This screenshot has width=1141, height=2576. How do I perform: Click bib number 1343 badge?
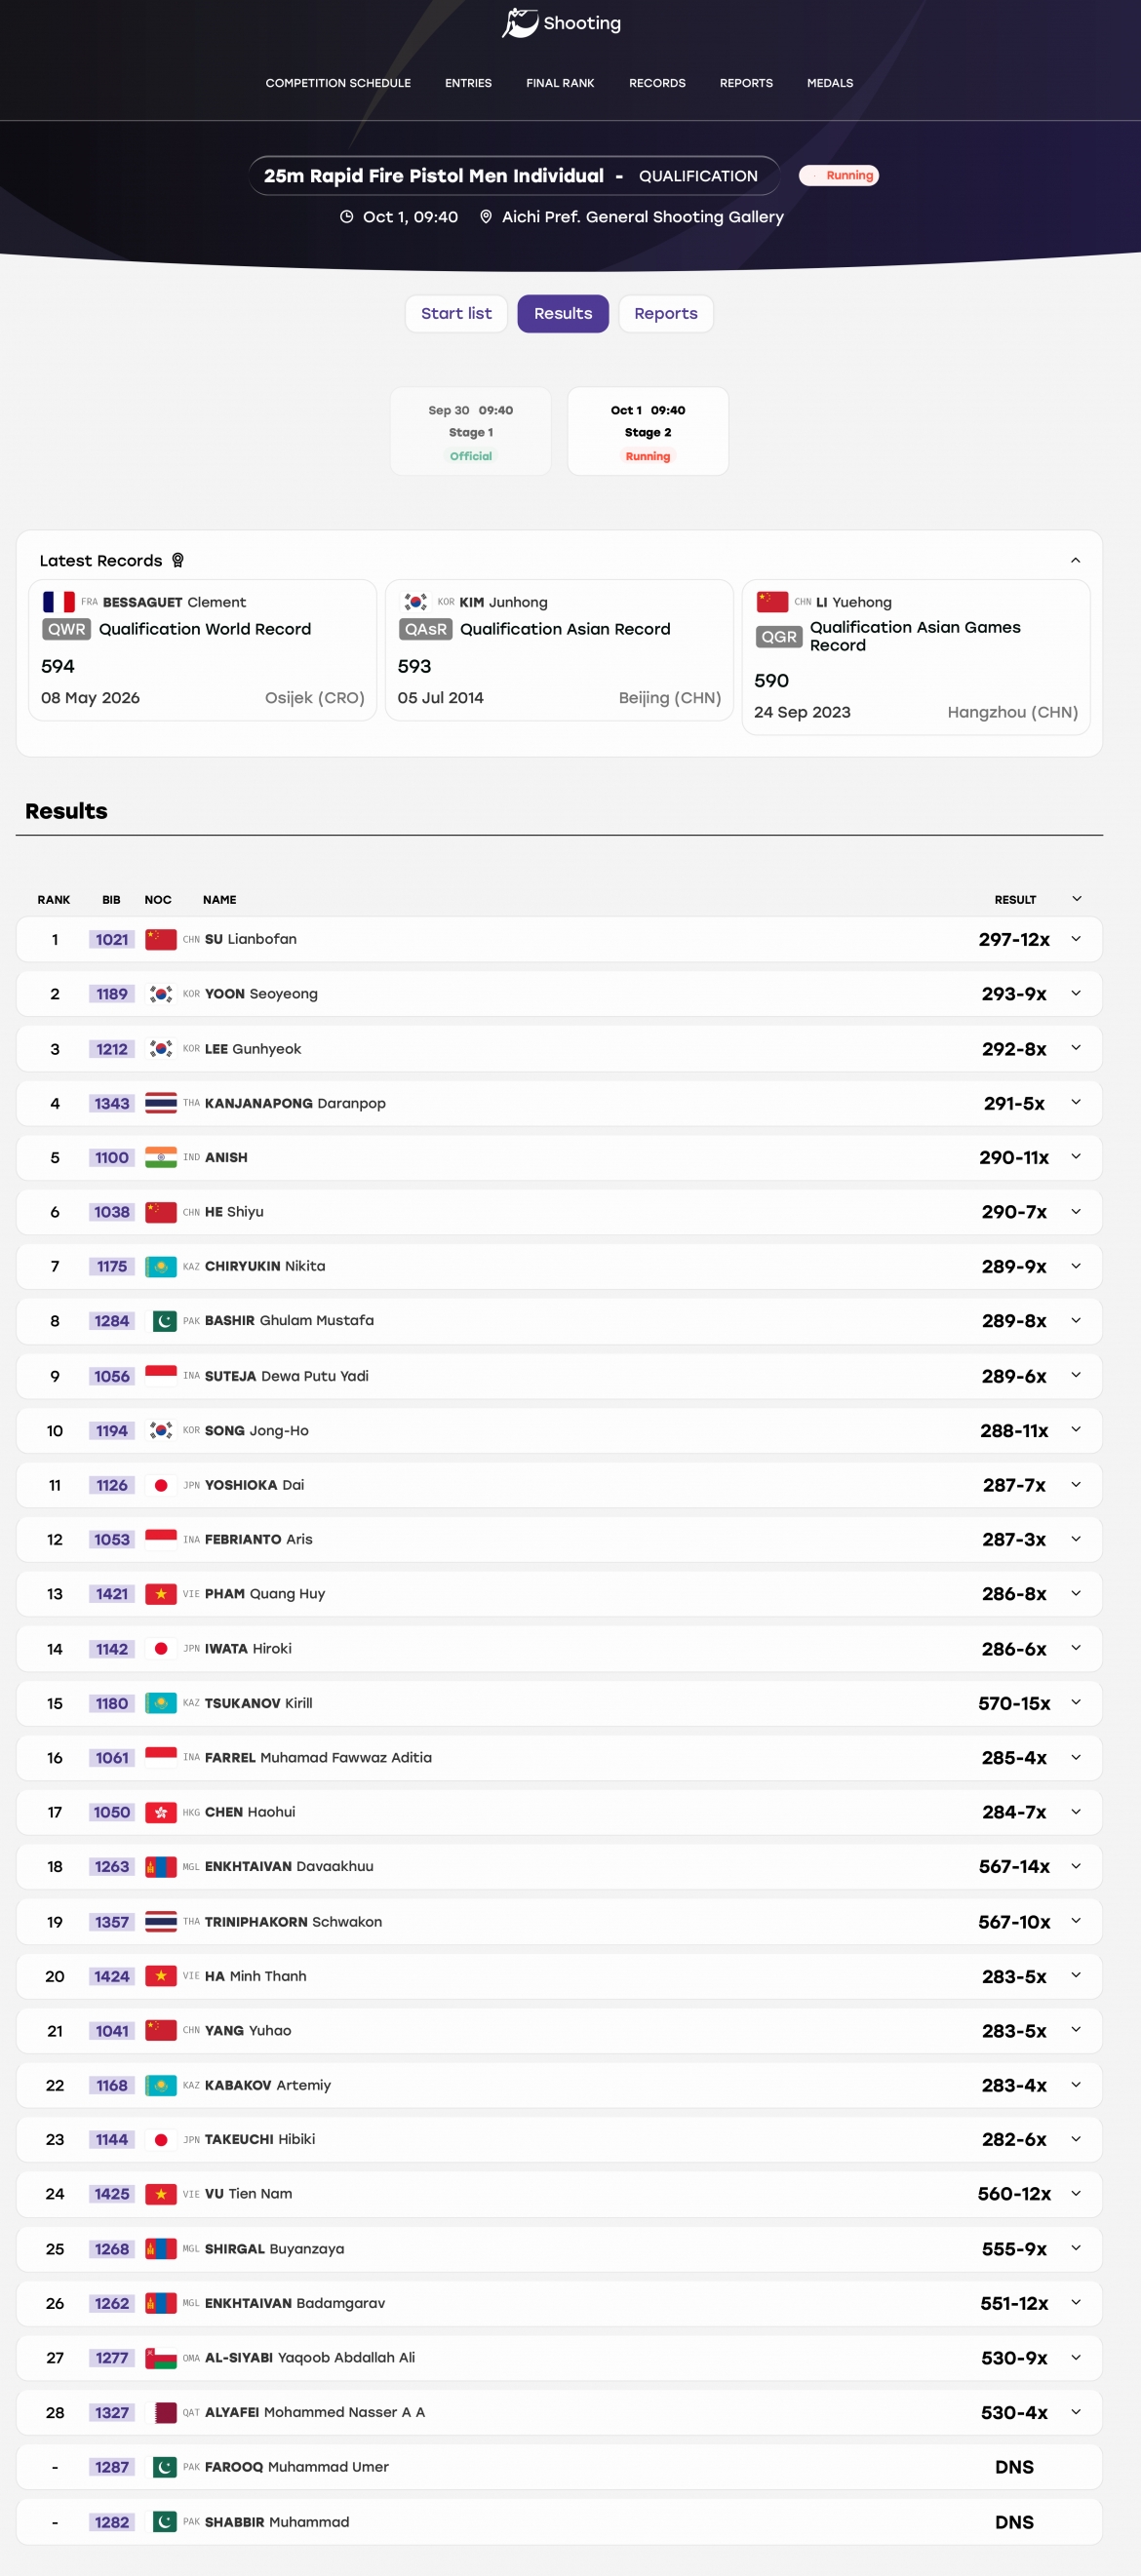point(112,1103)
